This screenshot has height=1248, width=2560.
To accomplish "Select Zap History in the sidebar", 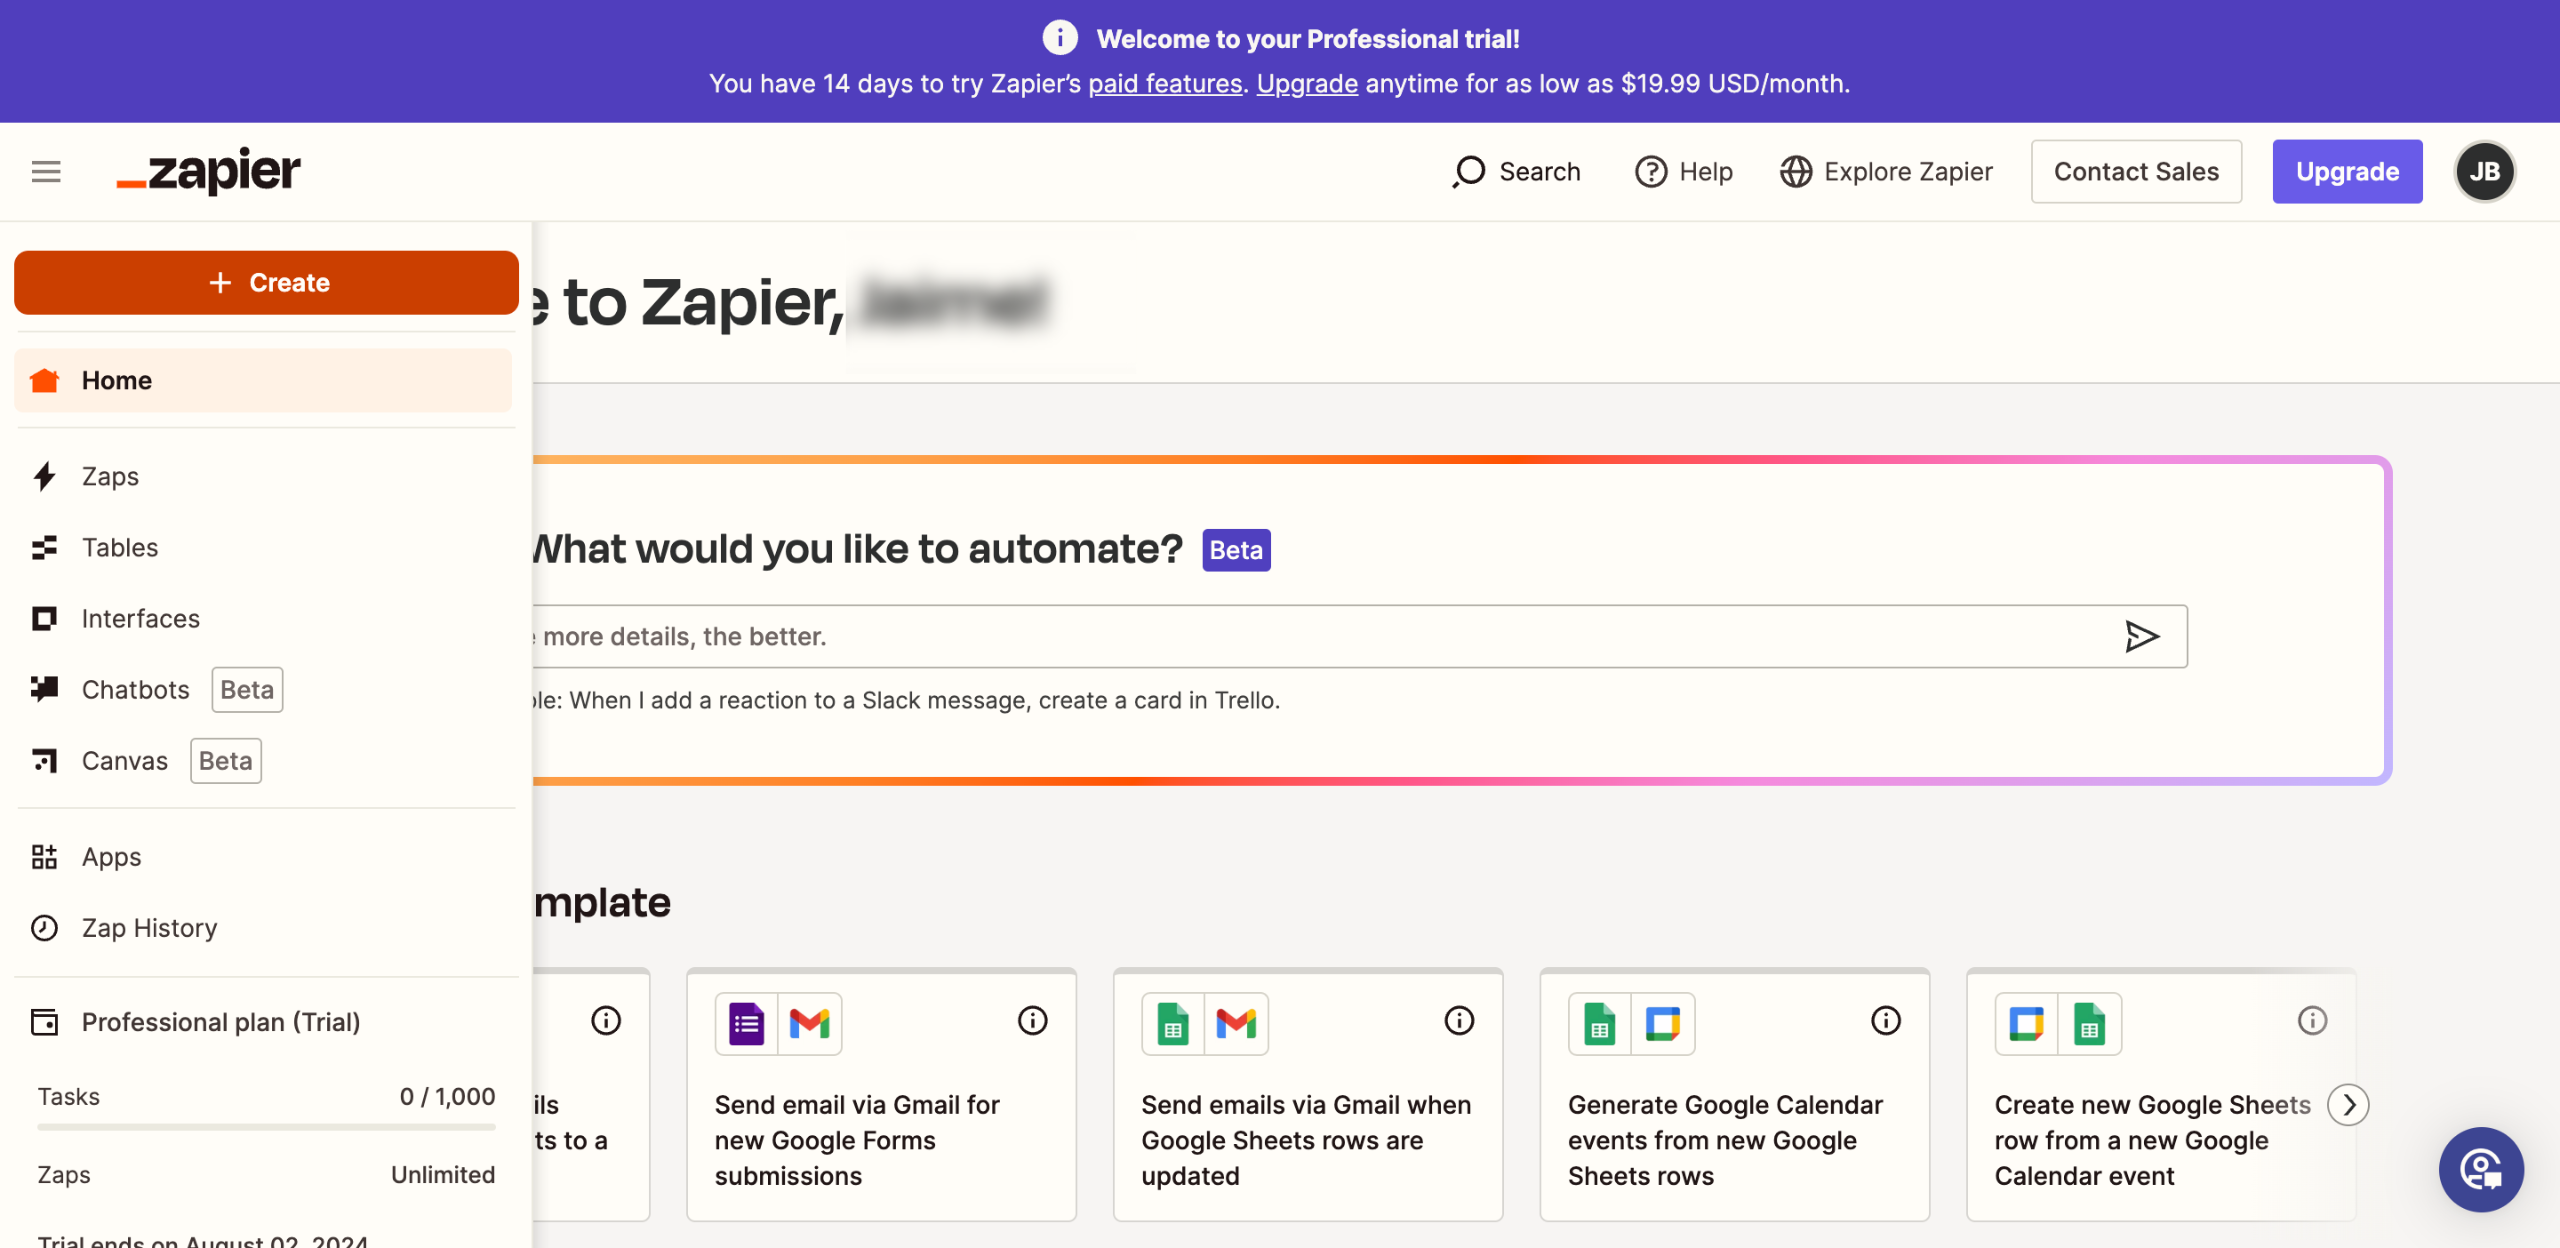I will 149,928.
